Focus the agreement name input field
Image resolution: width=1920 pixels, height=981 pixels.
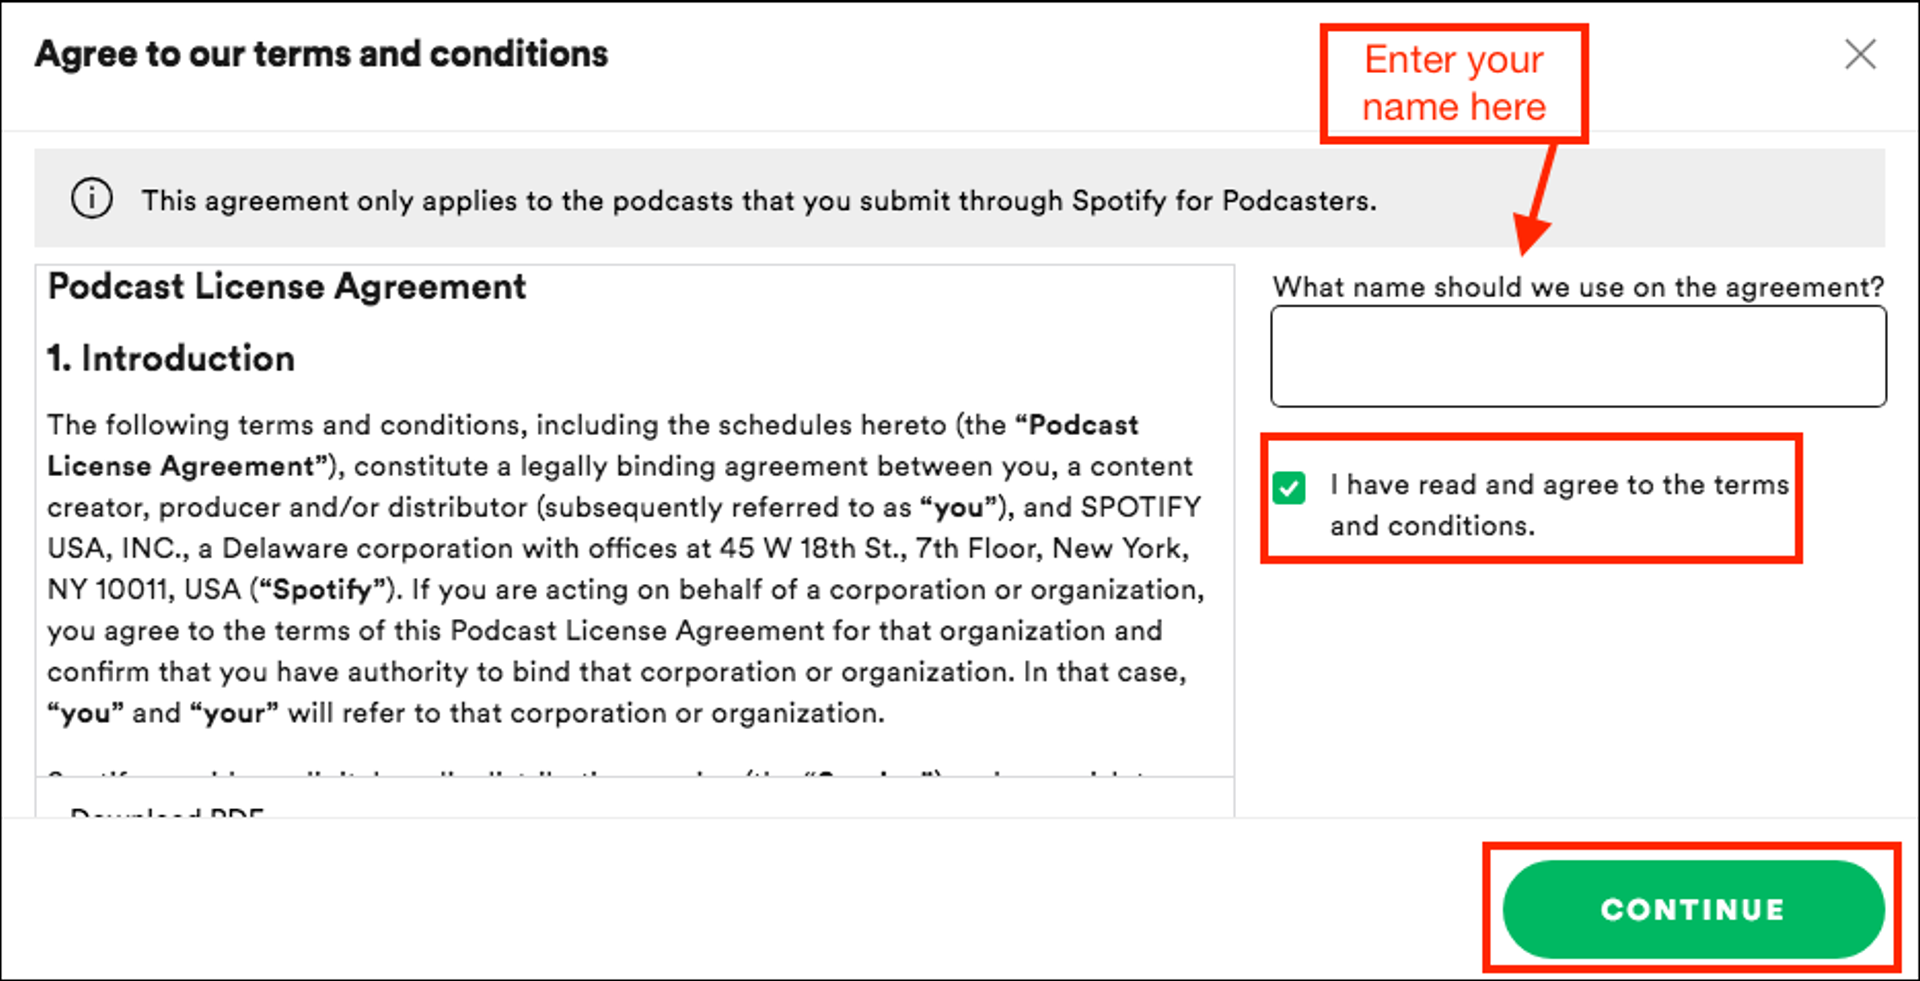click(1578, 356)
